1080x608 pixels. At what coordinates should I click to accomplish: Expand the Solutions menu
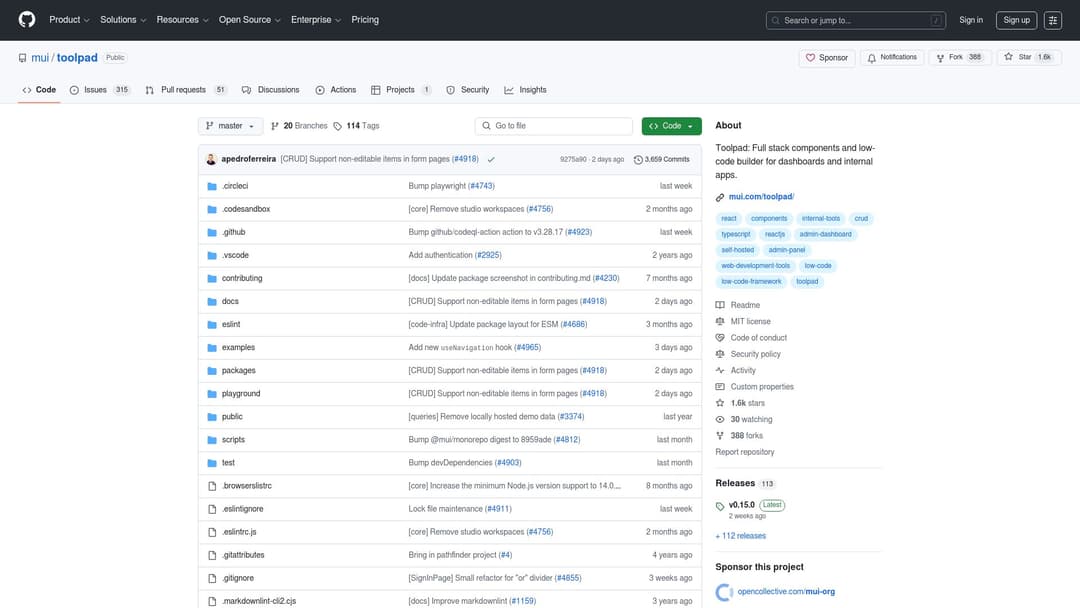click(x=123, y=20)
